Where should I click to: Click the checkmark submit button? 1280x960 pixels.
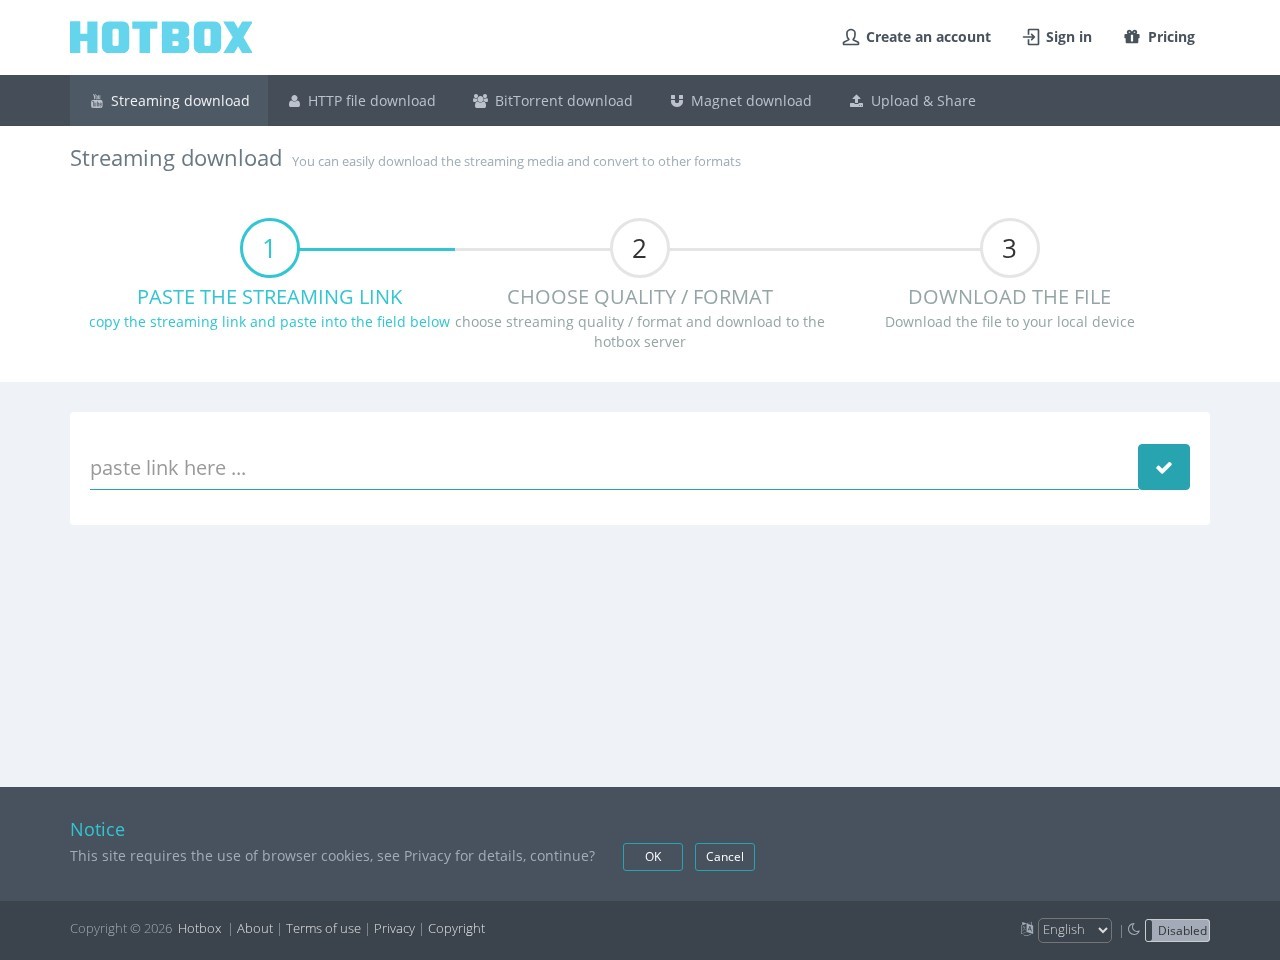coord(1163,467)
